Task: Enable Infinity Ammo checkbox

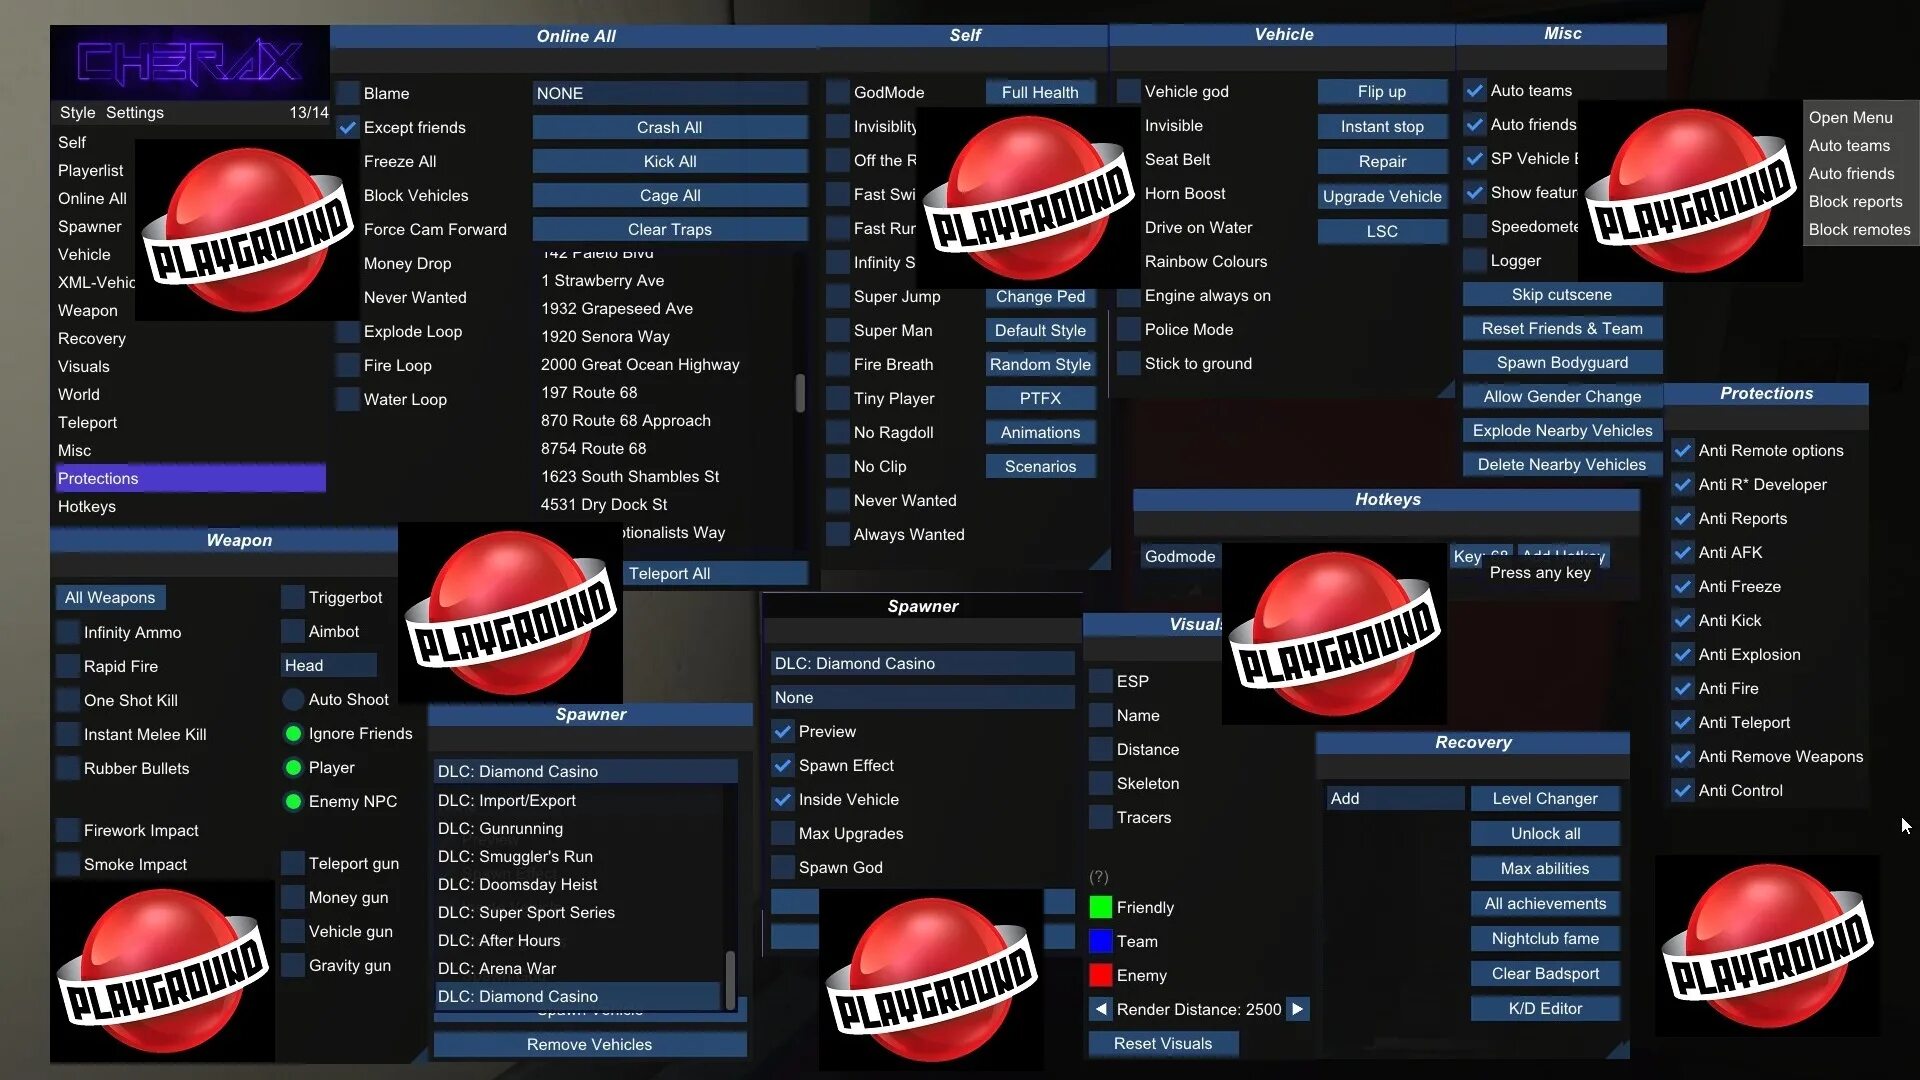Action: pos(68,632)
